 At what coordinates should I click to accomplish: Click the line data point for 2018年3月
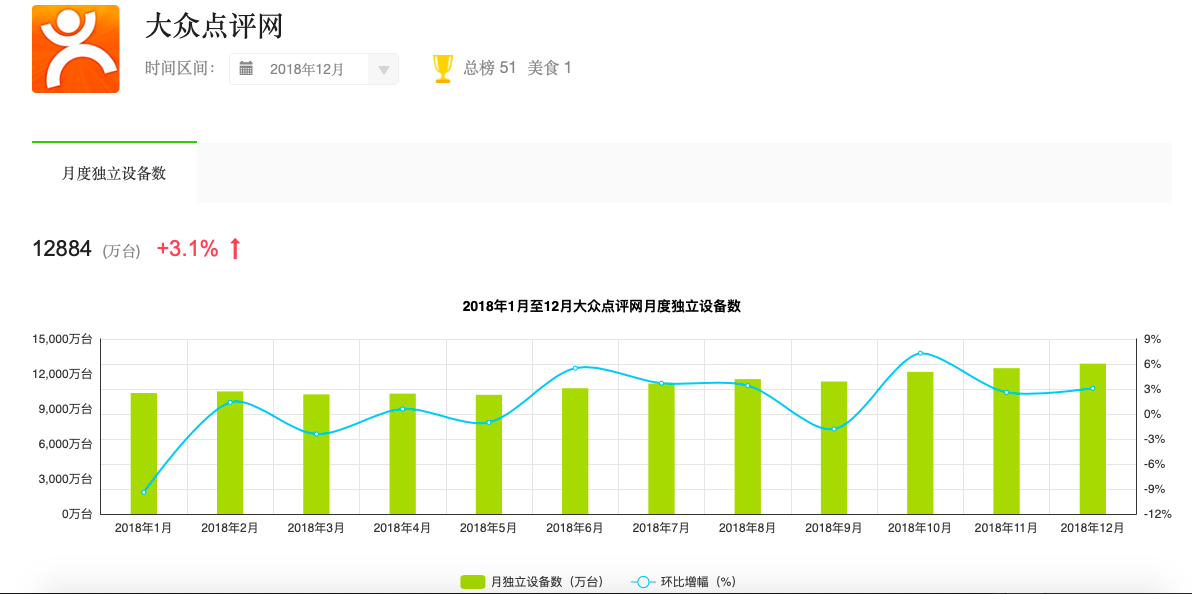pyautogui.click(x=316, y=434)
